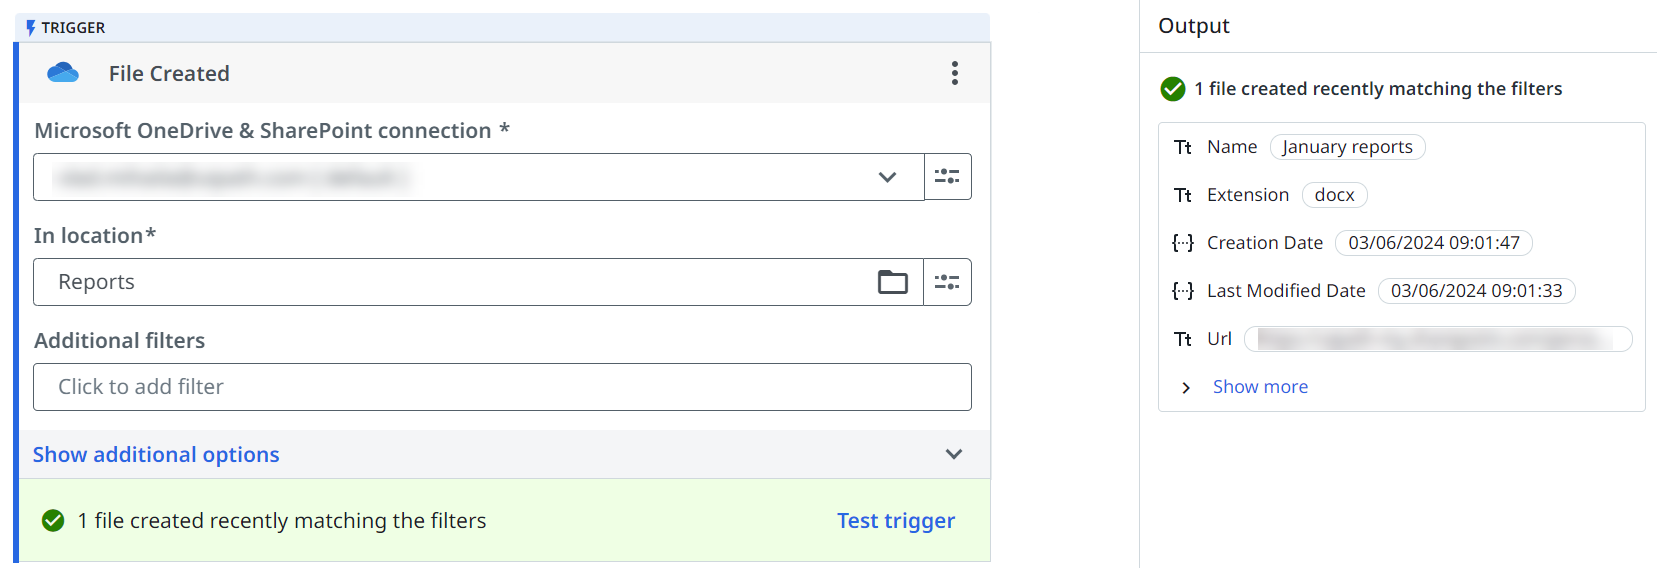Open the File Created three-dot menu

point(955,73)
